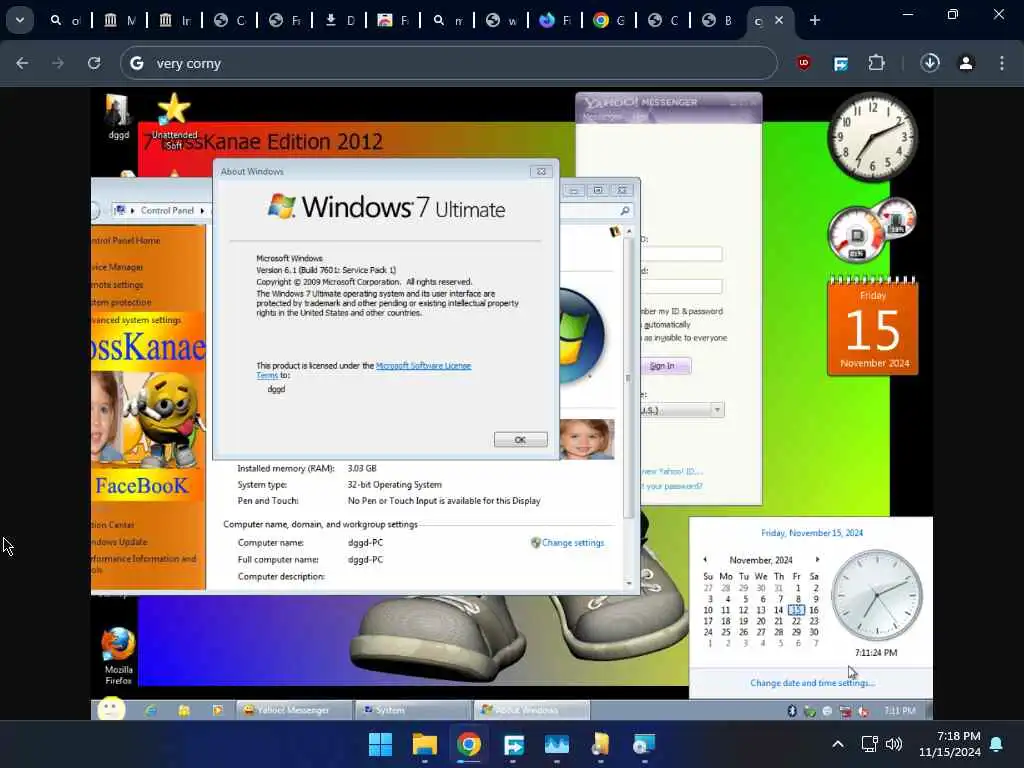
Task: Open Chrome on the Windows 11 taskbar
Action: click(x=469, y=744)
